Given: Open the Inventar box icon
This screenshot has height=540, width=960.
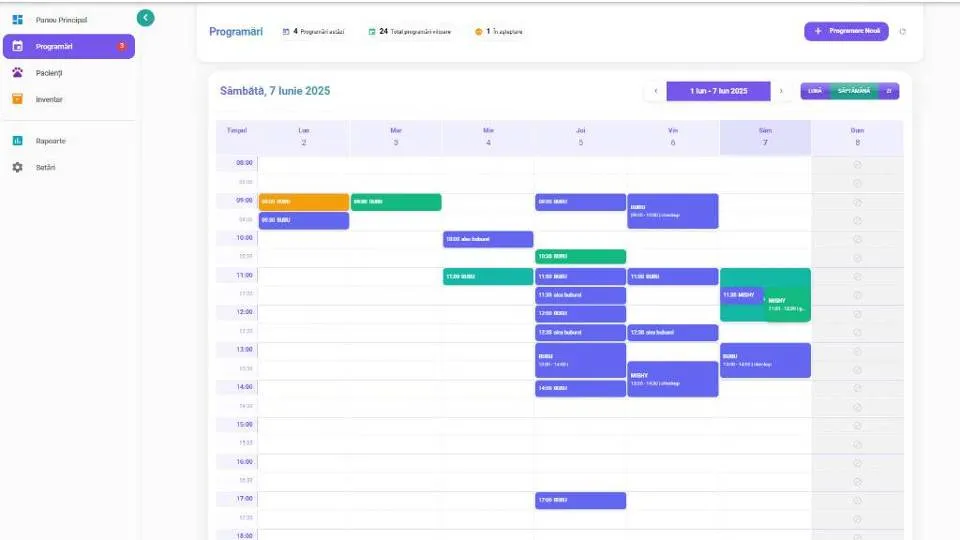Looking at the screenshot, I should (x=17, y=99).
